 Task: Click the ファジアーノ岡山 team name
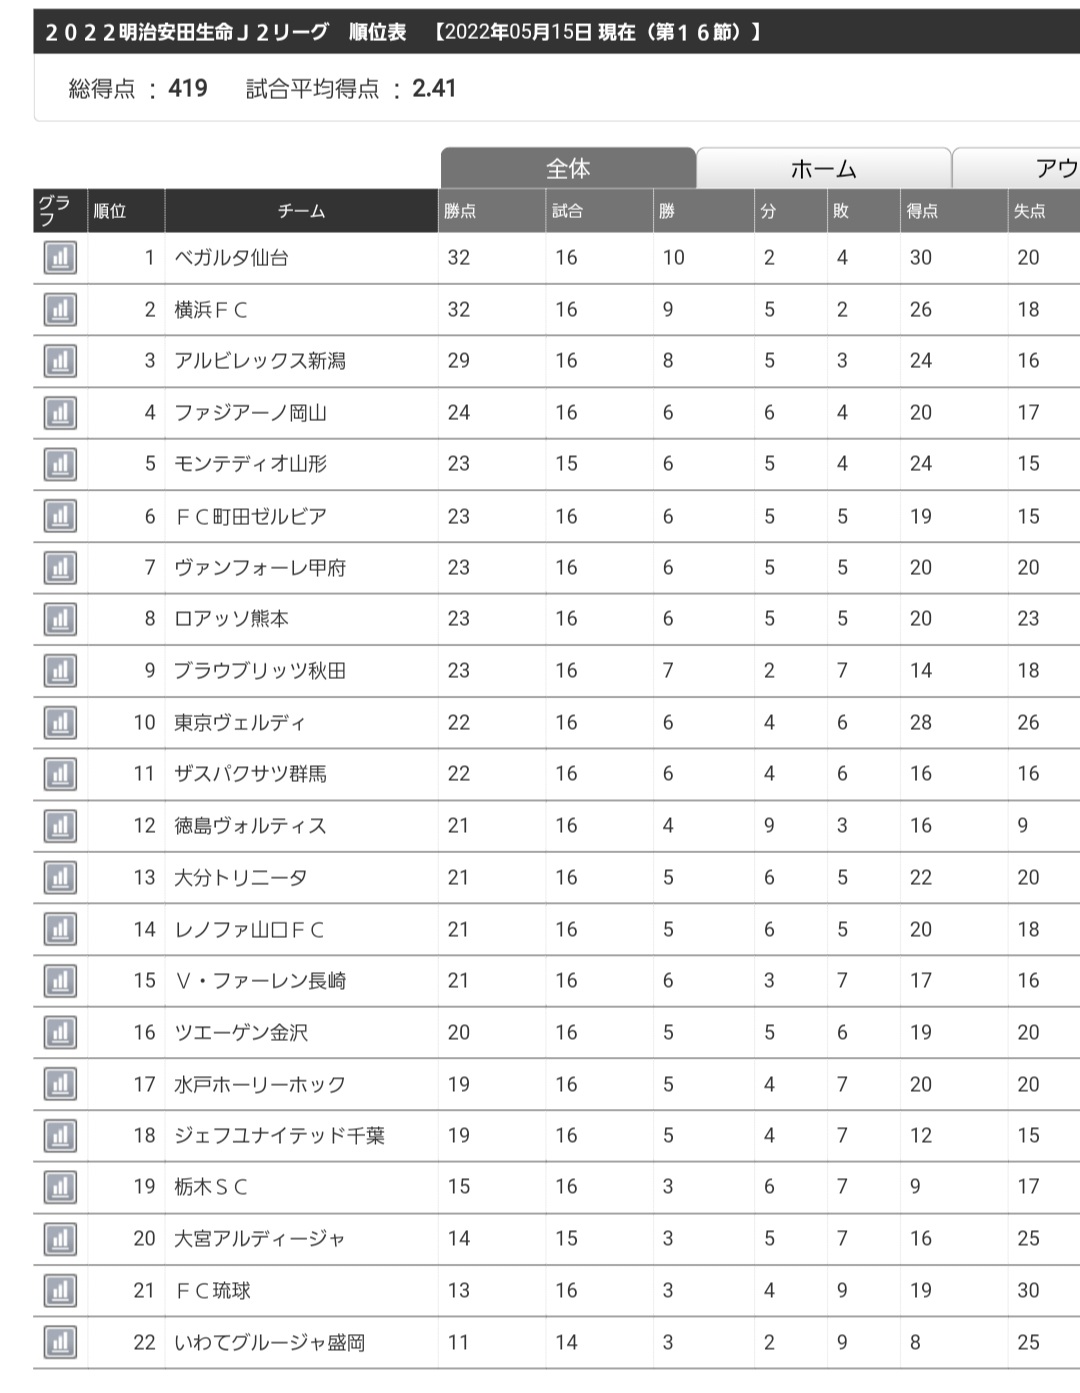251,413
